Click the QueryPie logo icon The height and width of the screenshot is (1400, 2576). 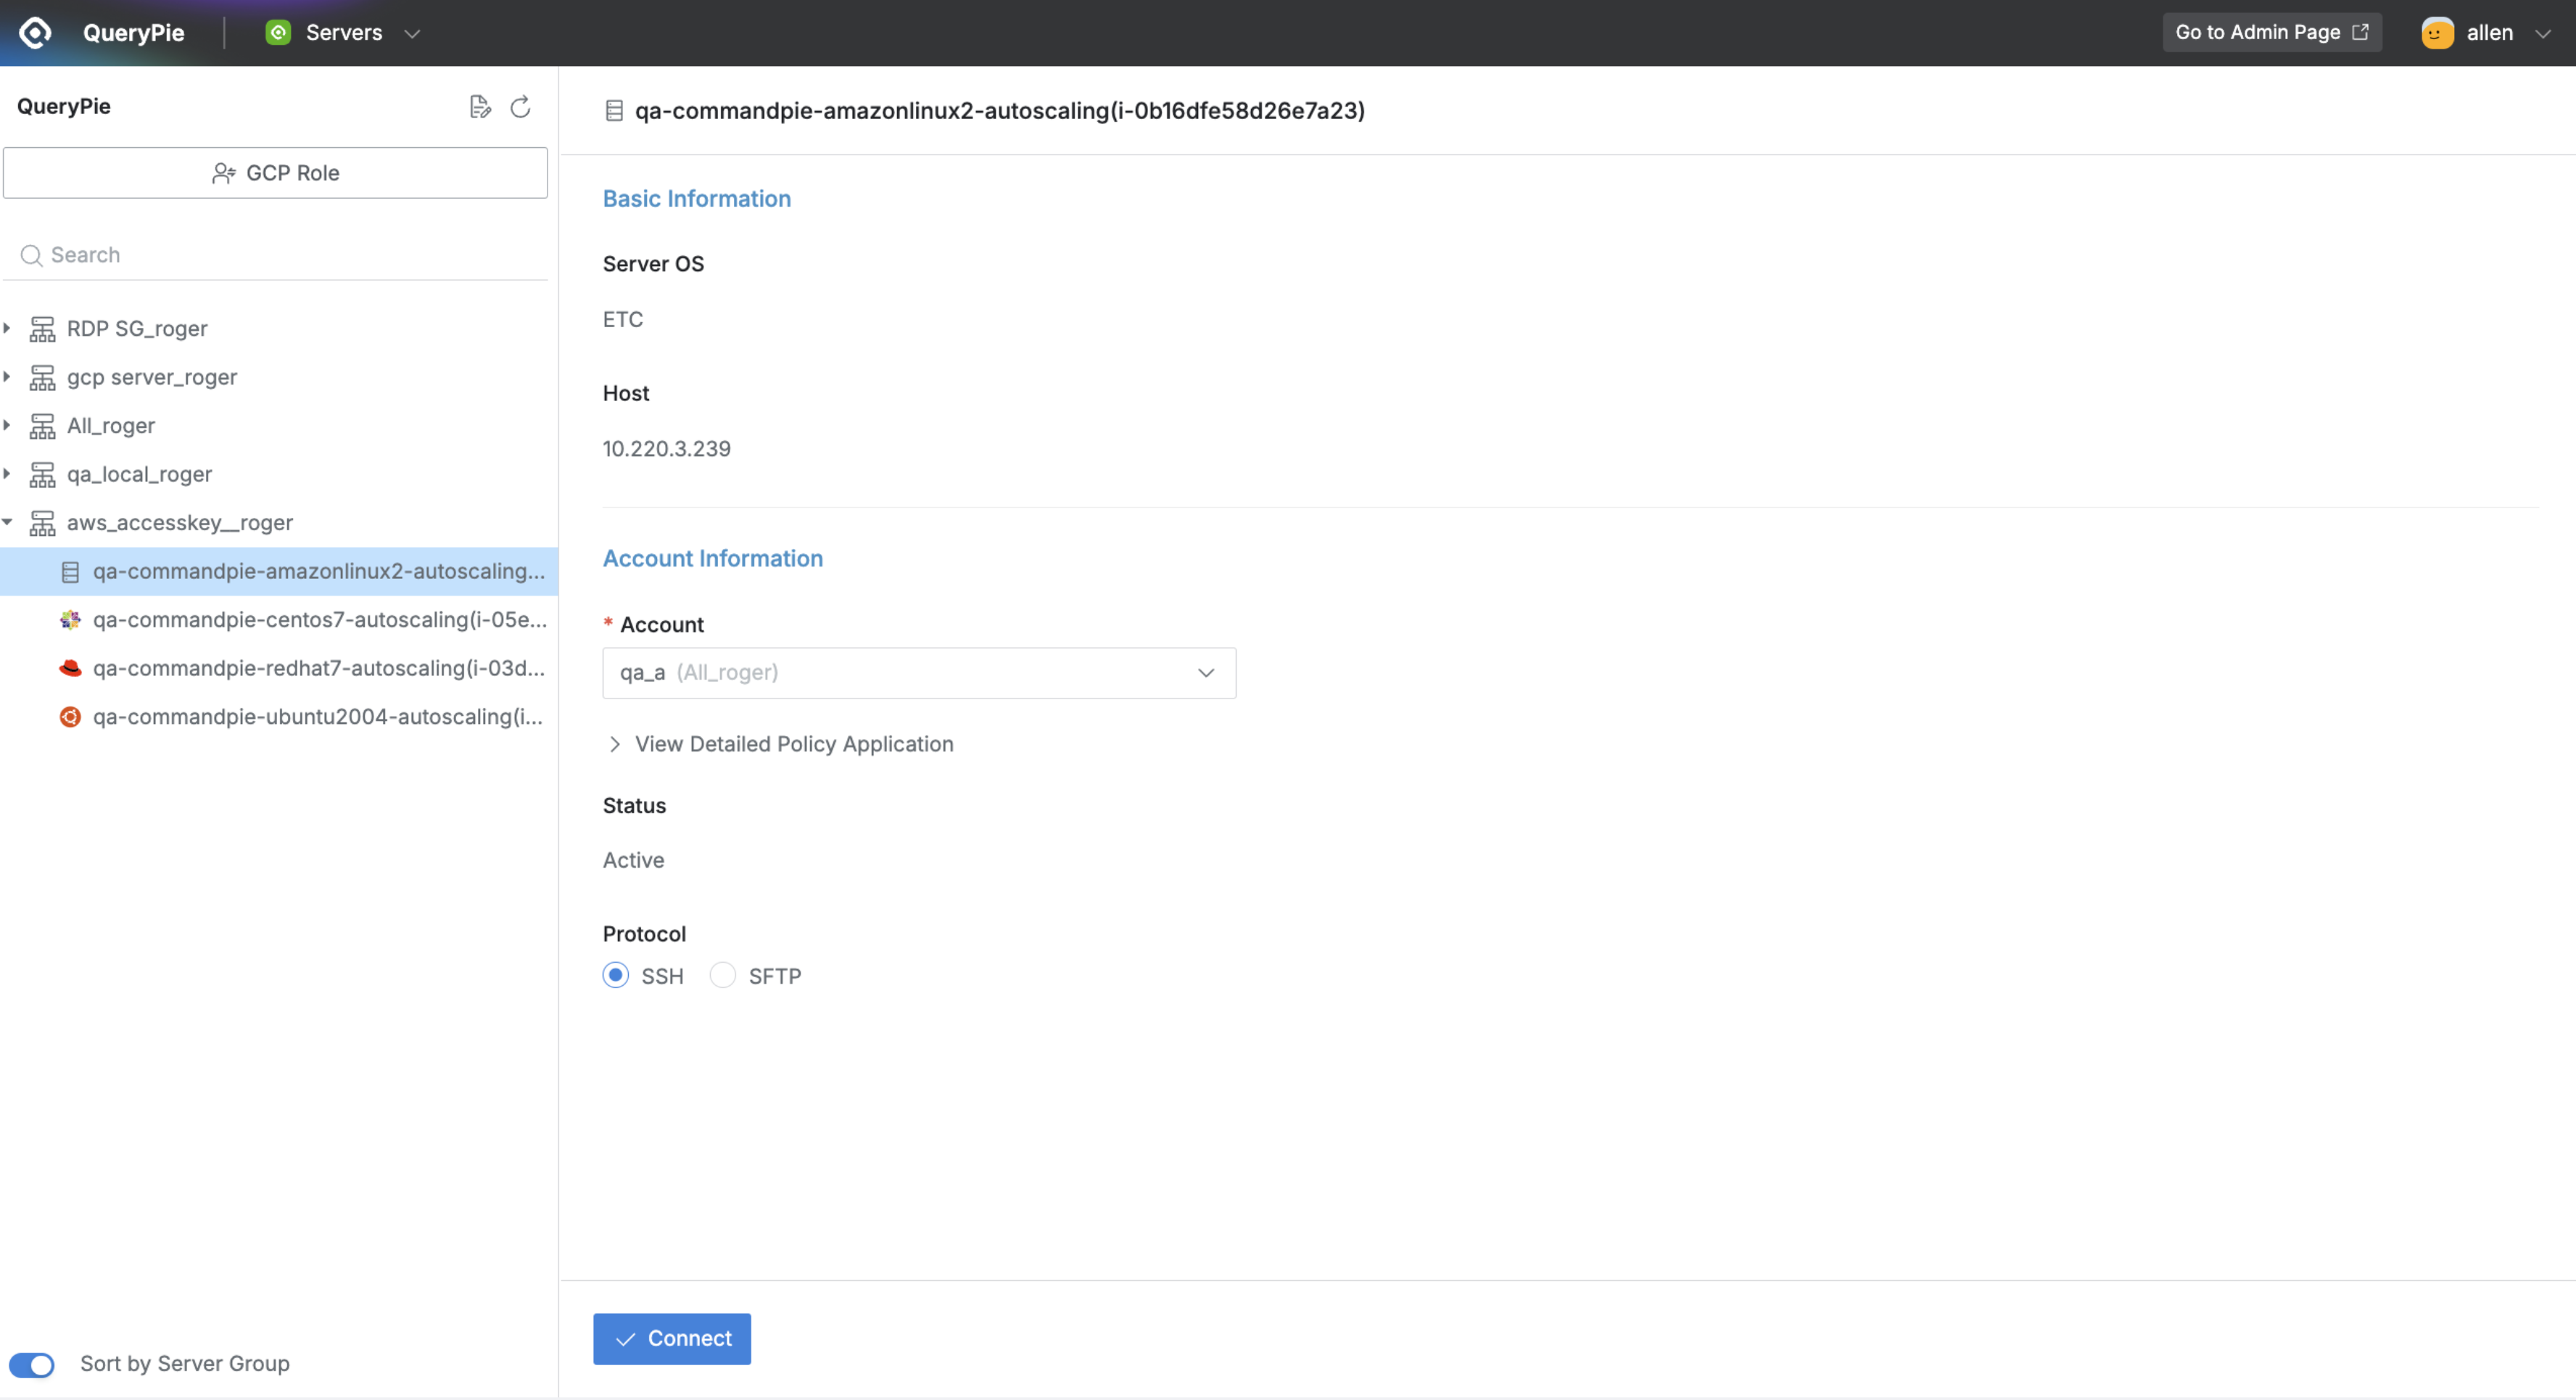click(x=36, y=33)
